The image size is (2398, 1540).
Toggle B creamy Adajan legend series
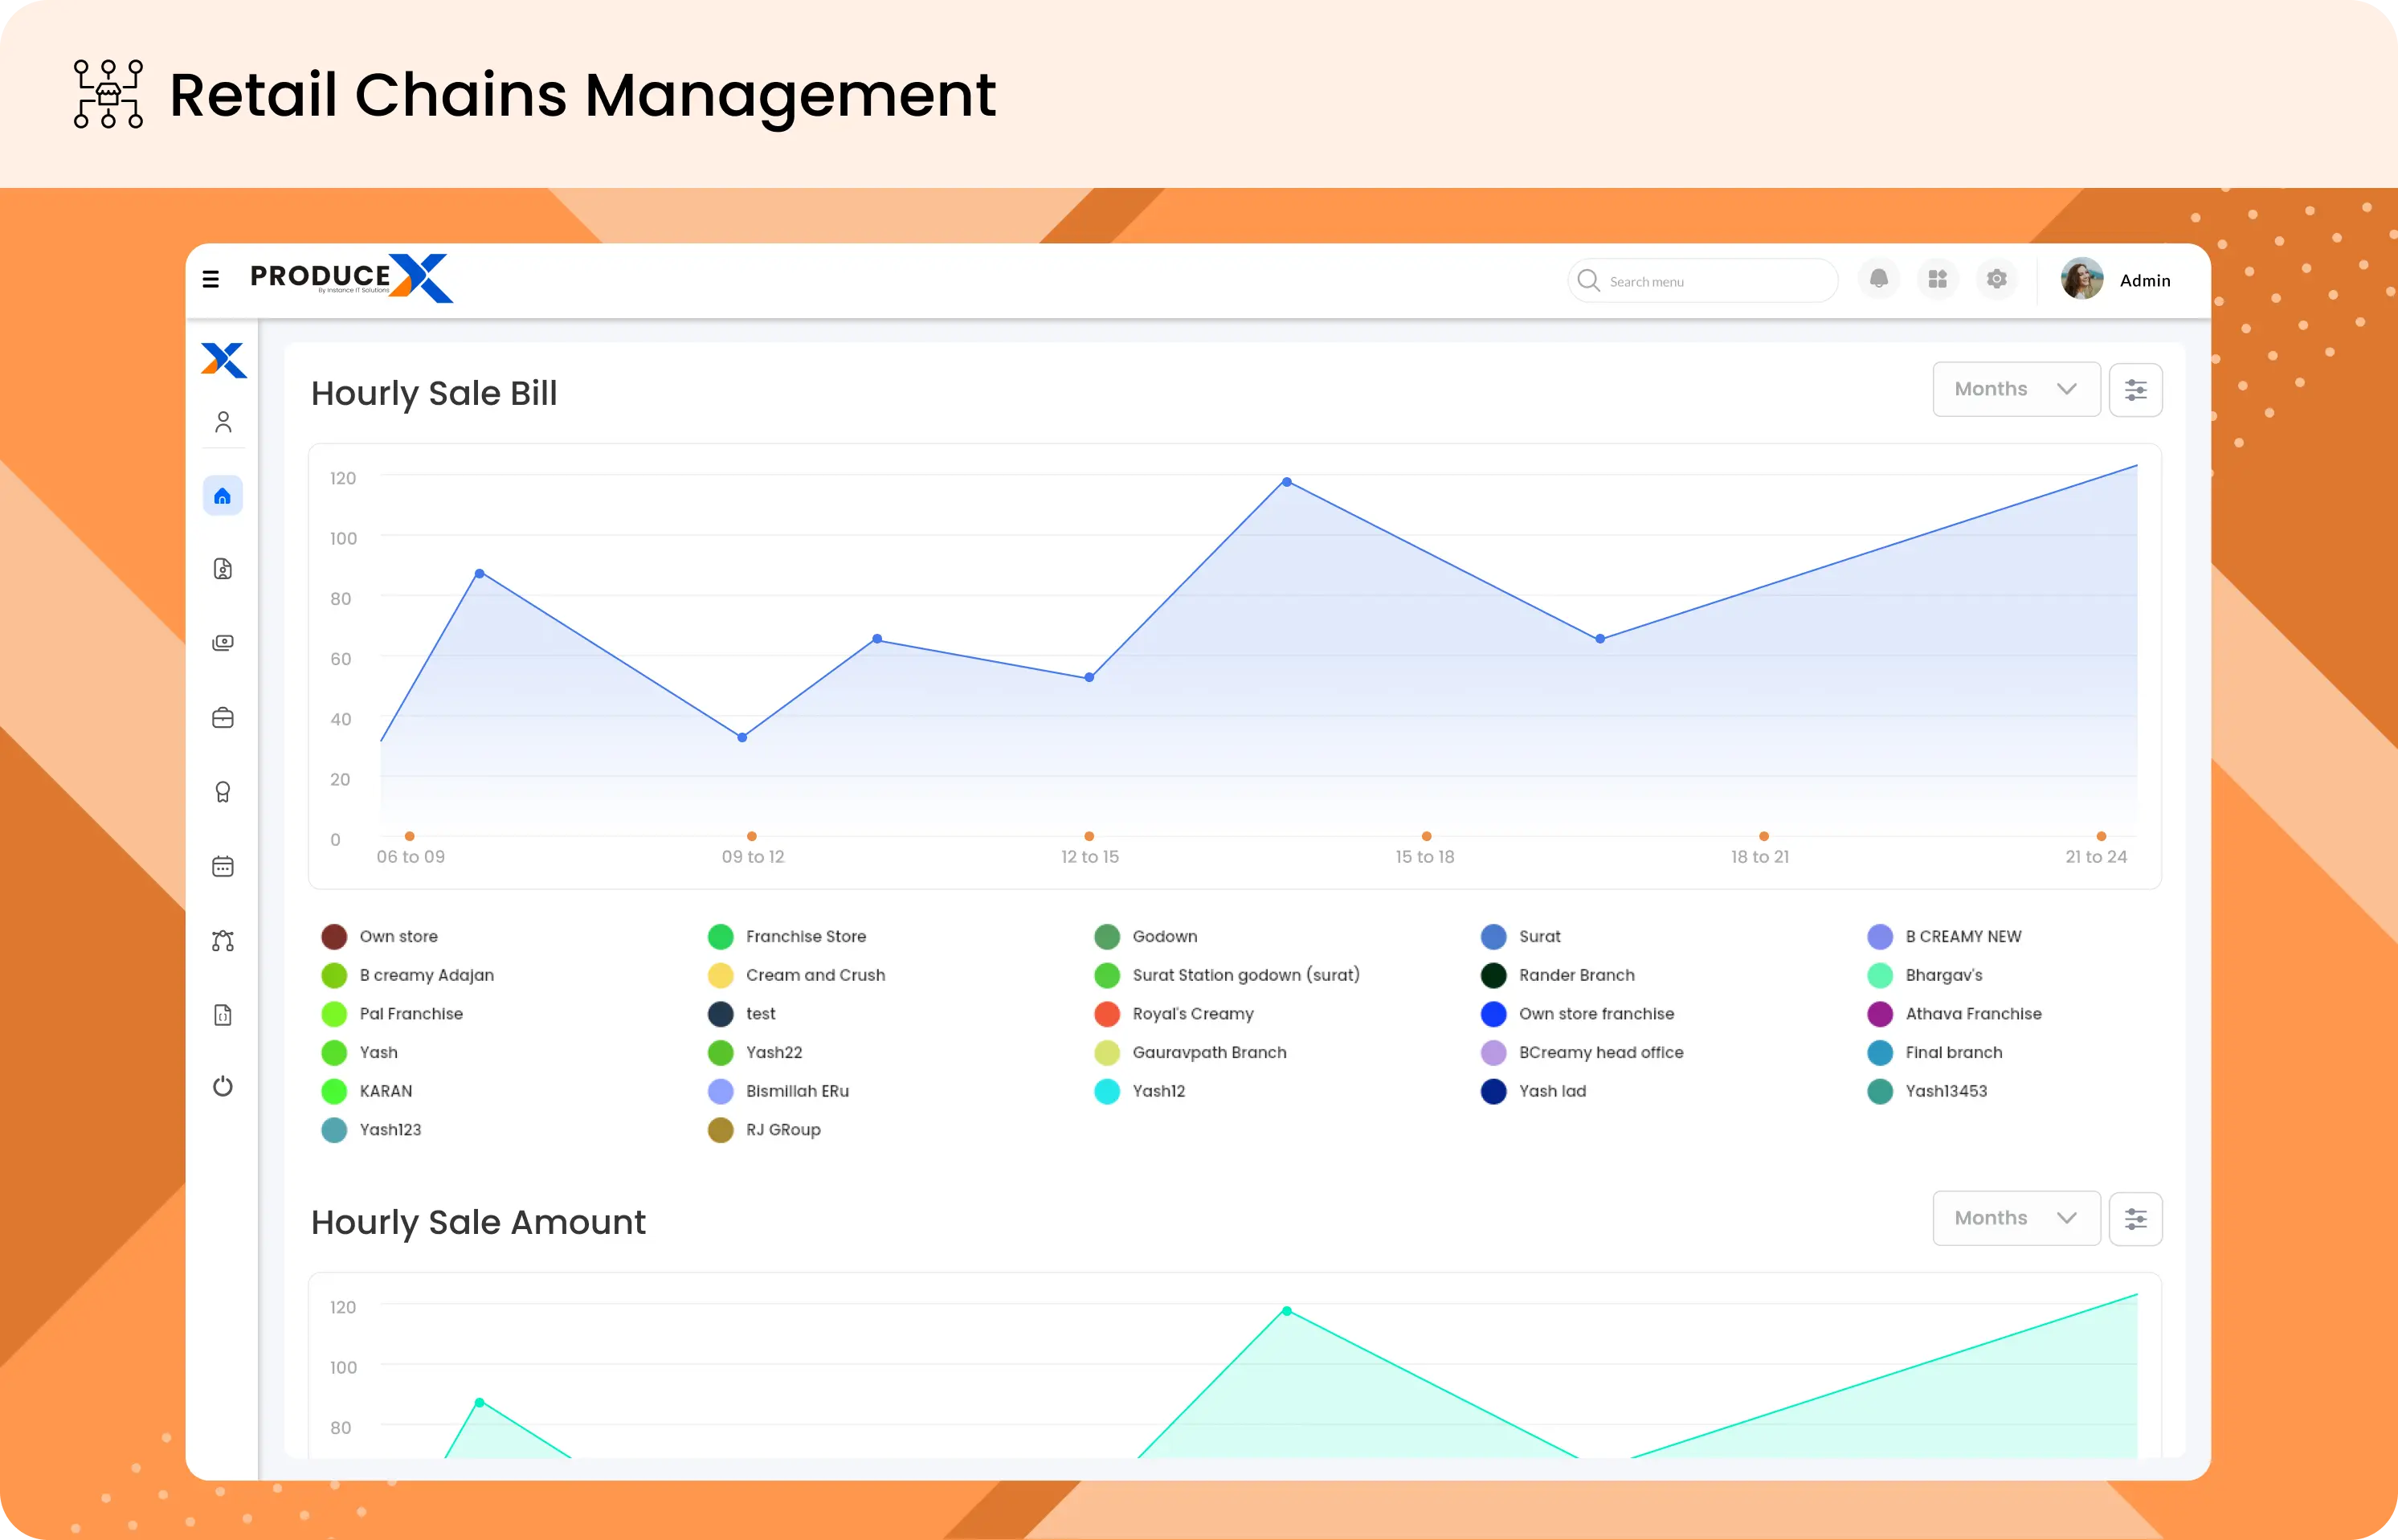(x=407, y=975)
